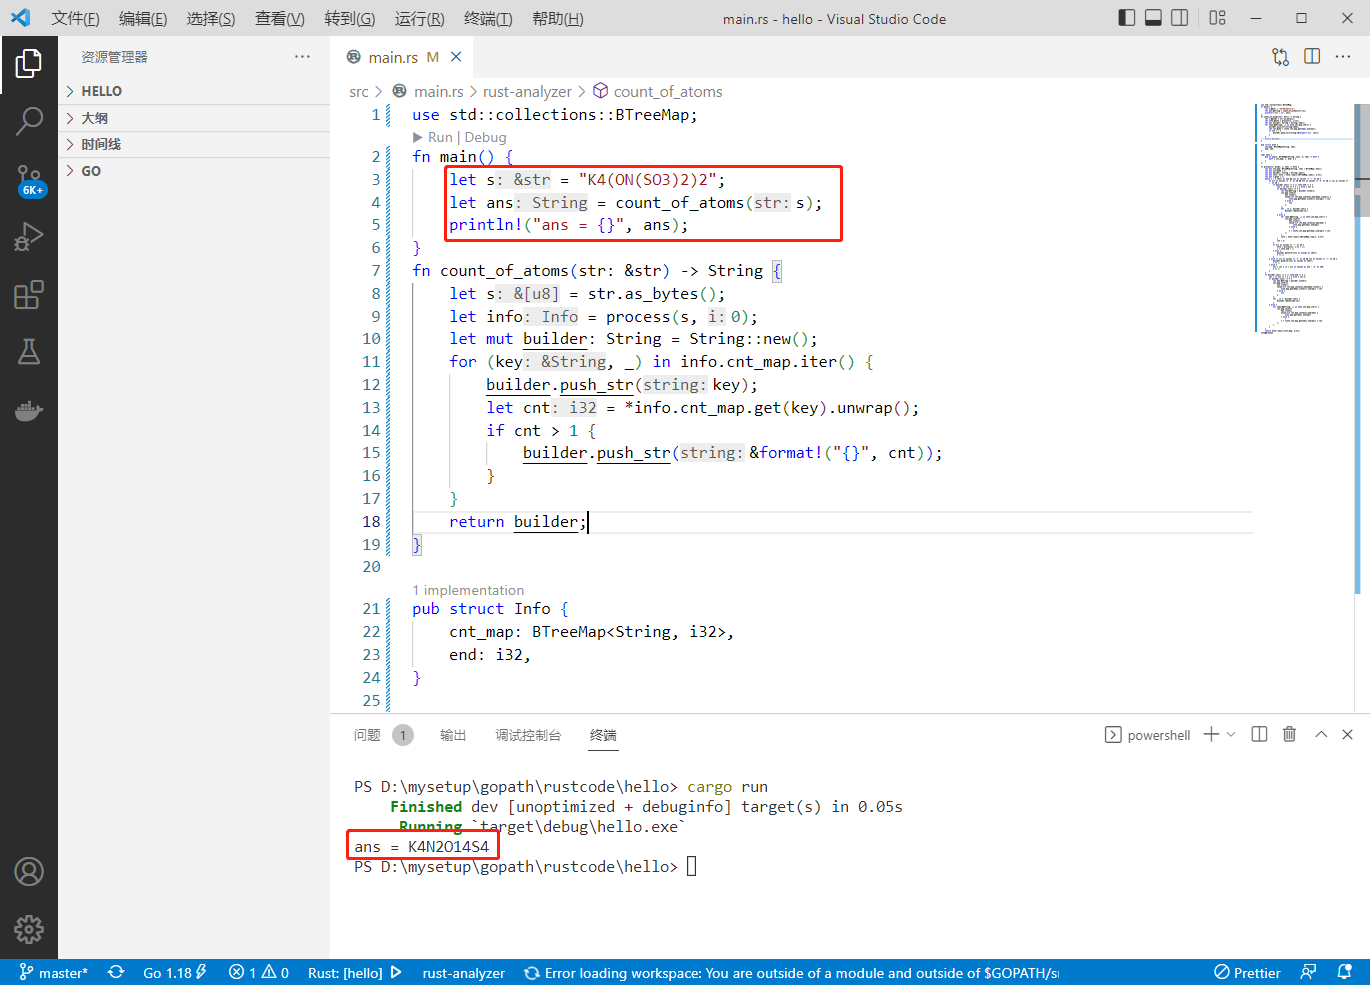
Task: Open changes compare icon in editor toolbar
Action: point(1280,57)
